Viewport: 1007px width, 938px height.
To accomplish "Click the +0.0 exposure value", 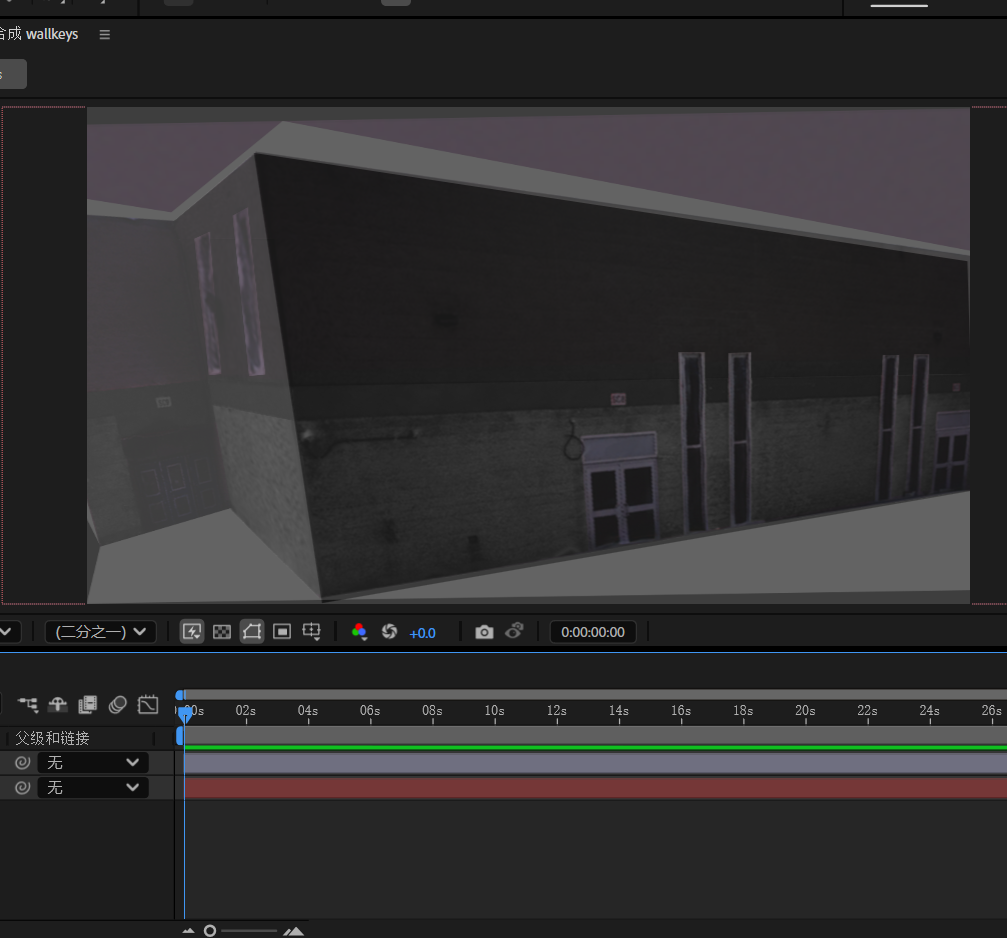I will [423, 633].
